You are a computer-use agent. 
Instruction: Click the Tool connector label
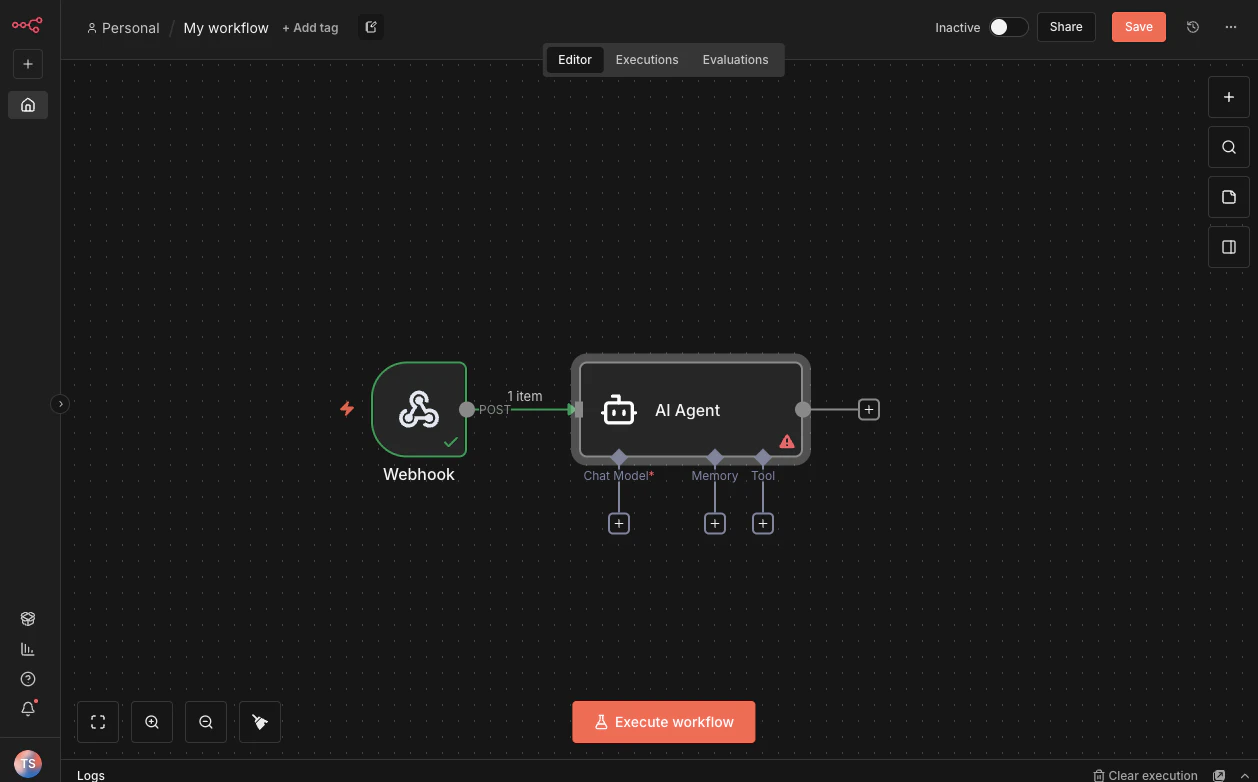(763, 476)
